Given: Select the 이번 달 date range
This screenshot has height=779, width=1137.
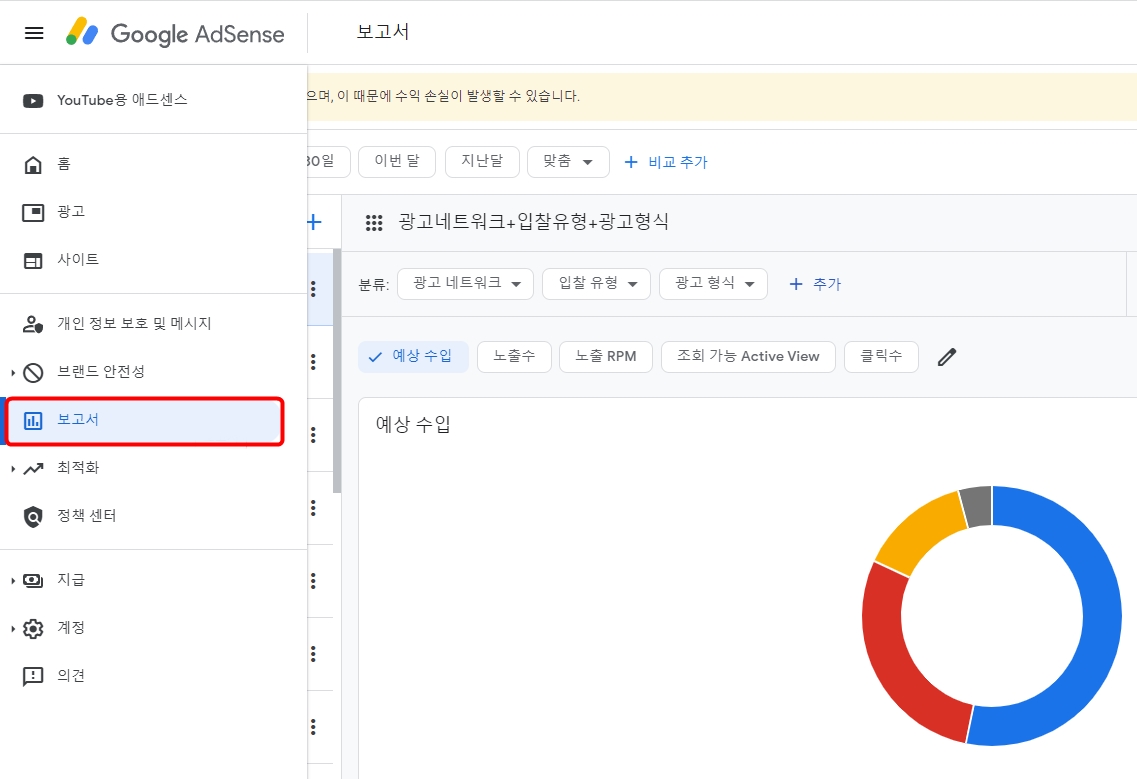Looking at the screenshot, I should (x=397, y=161).
